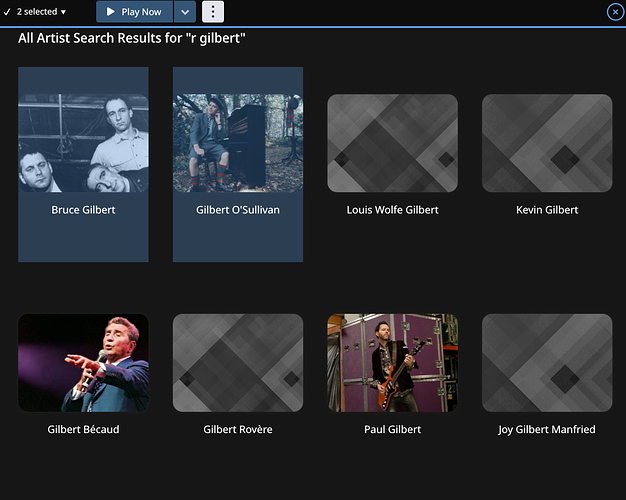Select the Louis Wolfe Gilbert placeholder image
The width and height of the screenshot is (626, 500).
point(392,143)
